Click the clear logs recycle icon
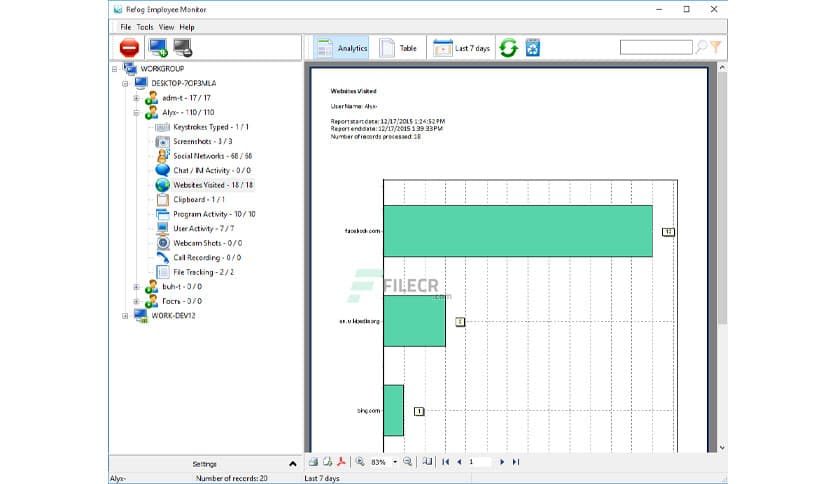The height and width of the screenshot is (484, 836). (x=533, y=48)
